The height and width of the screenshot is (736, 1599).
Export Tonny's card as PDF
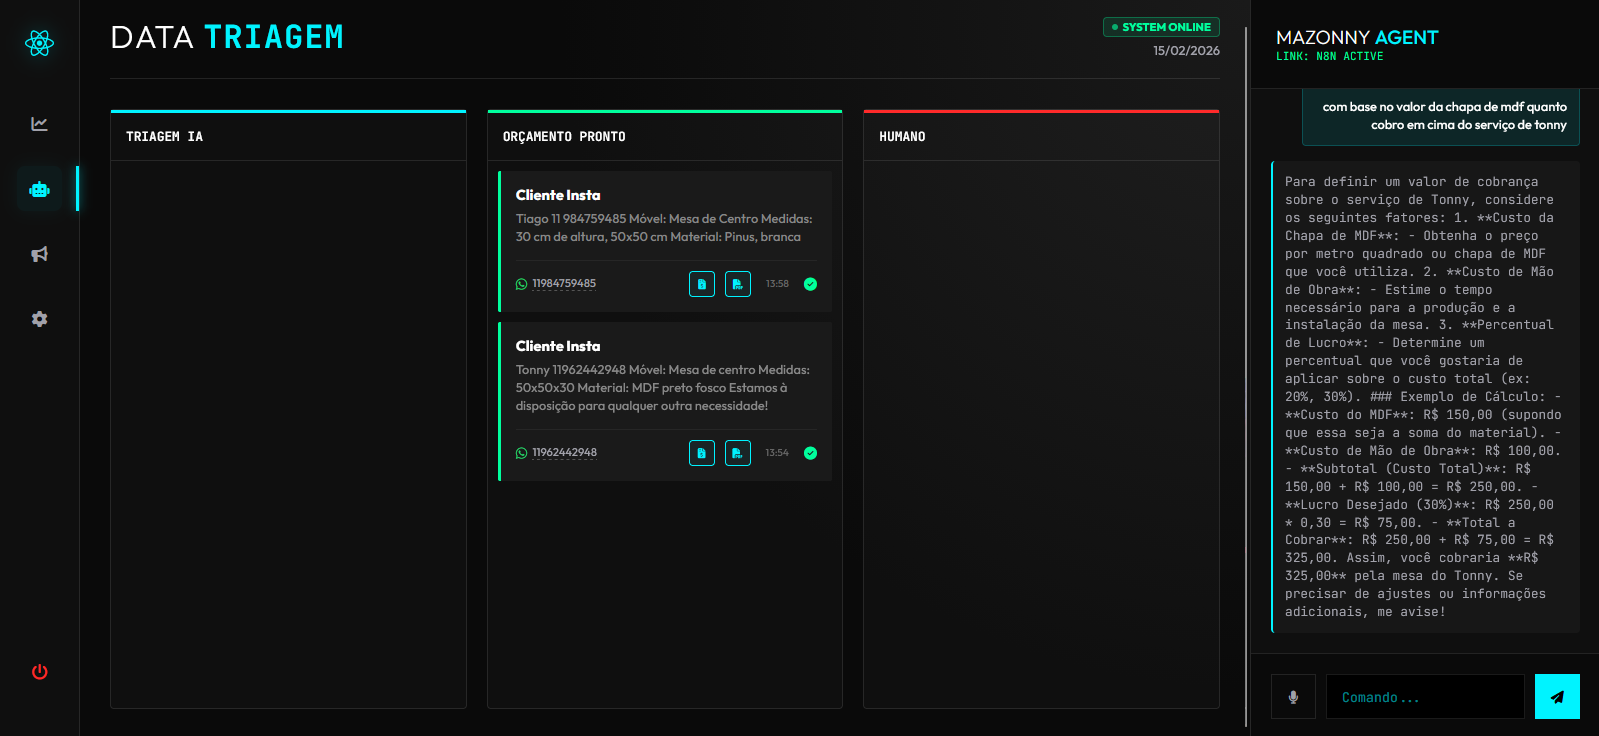[x=738, y=453]
